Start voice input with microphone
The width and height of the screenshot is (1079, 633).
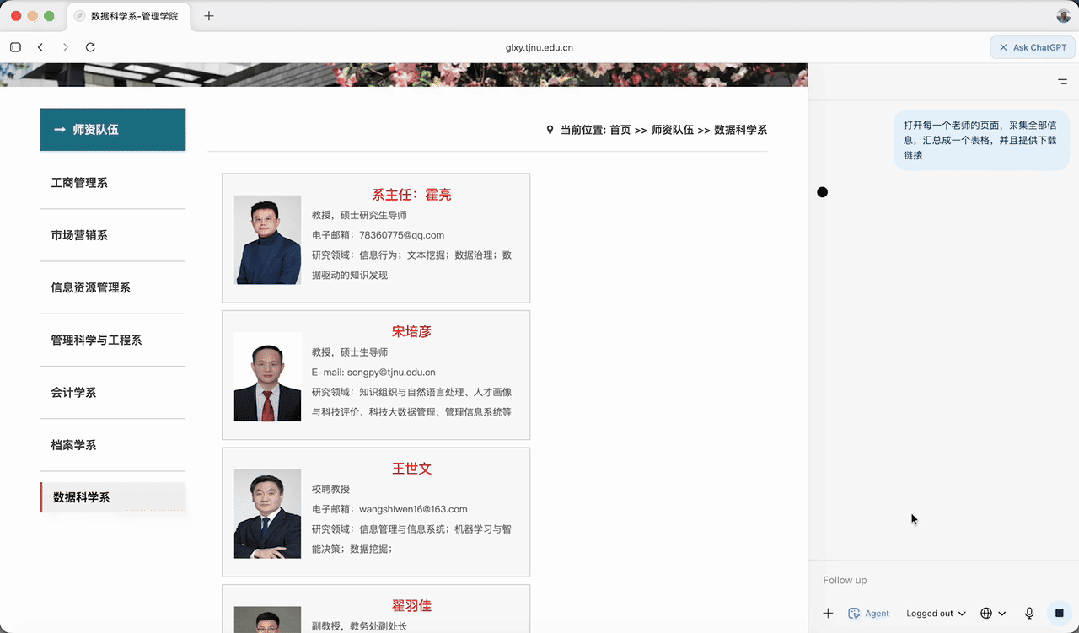click(1029, 613)
